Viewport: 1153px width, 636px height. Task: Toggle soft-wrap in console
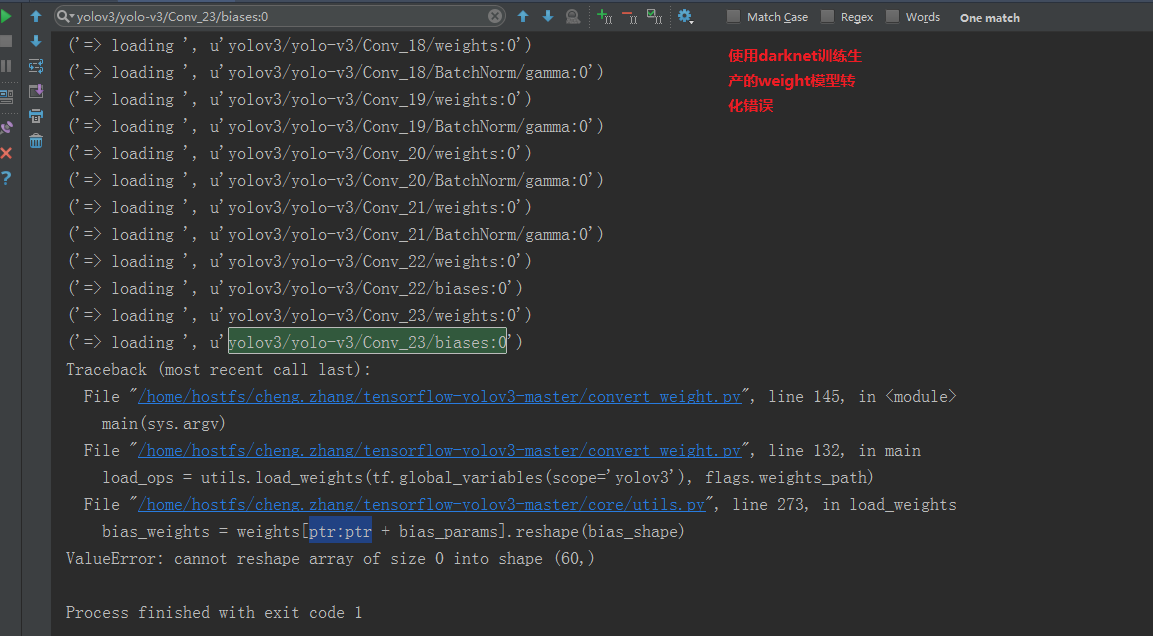pos(37,65)
